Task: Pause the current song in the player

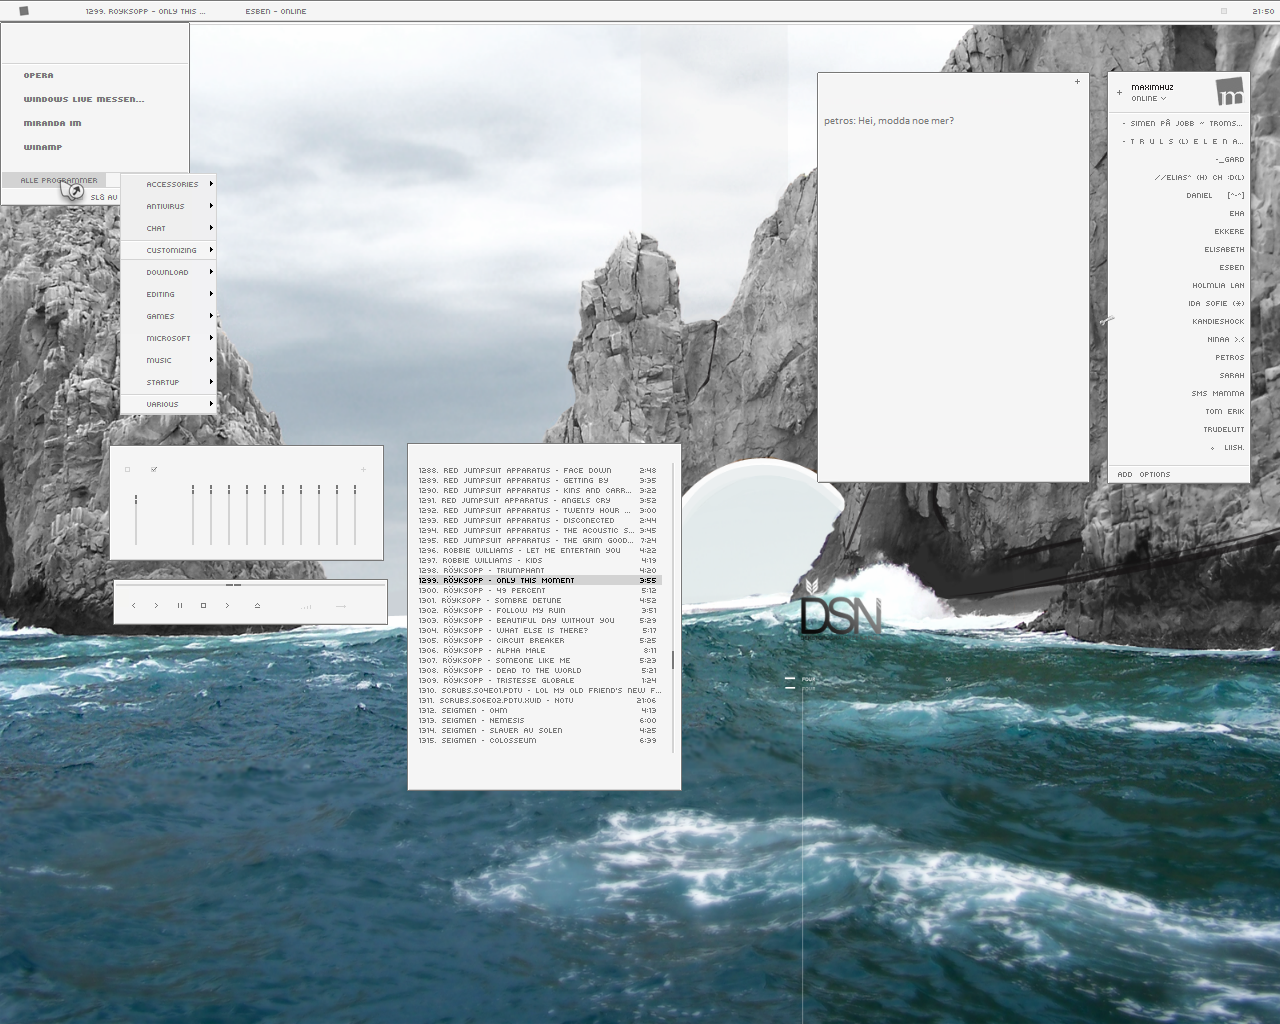Action: (x=180, y=605)
